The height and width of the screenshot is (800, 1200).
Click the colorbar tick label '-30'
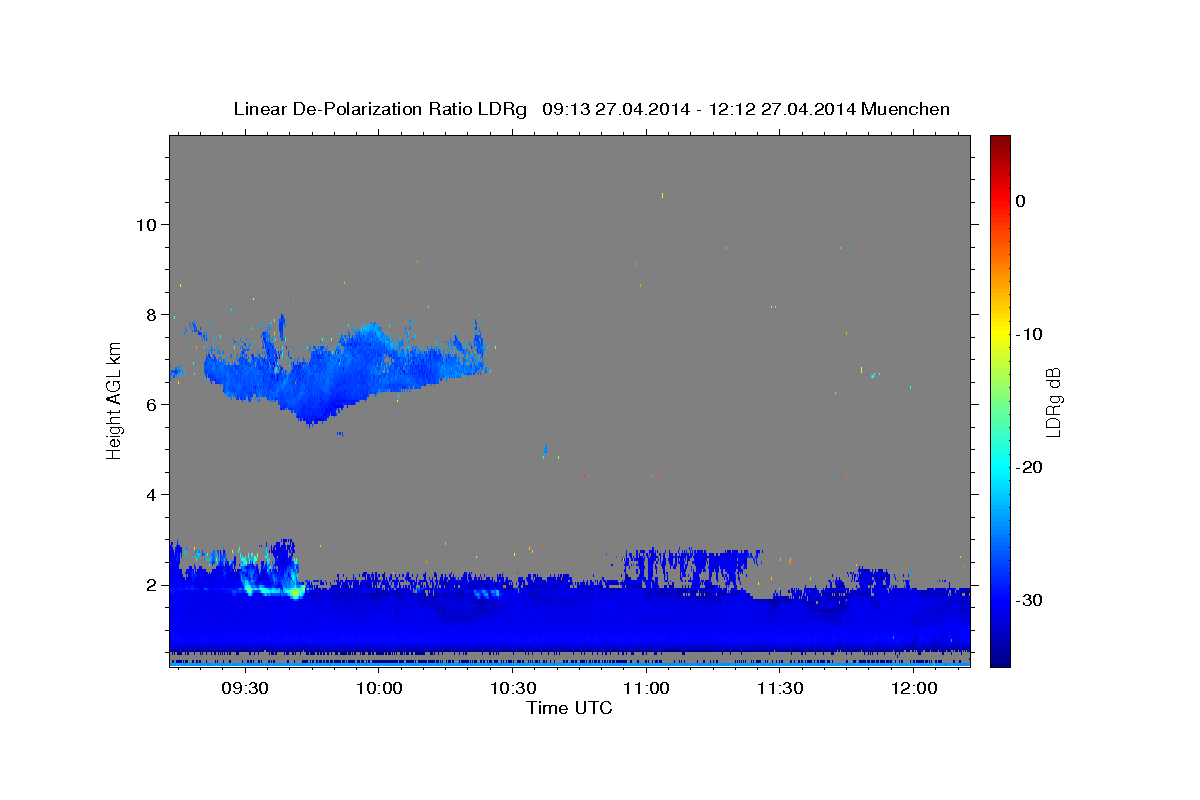point(1029,600)
